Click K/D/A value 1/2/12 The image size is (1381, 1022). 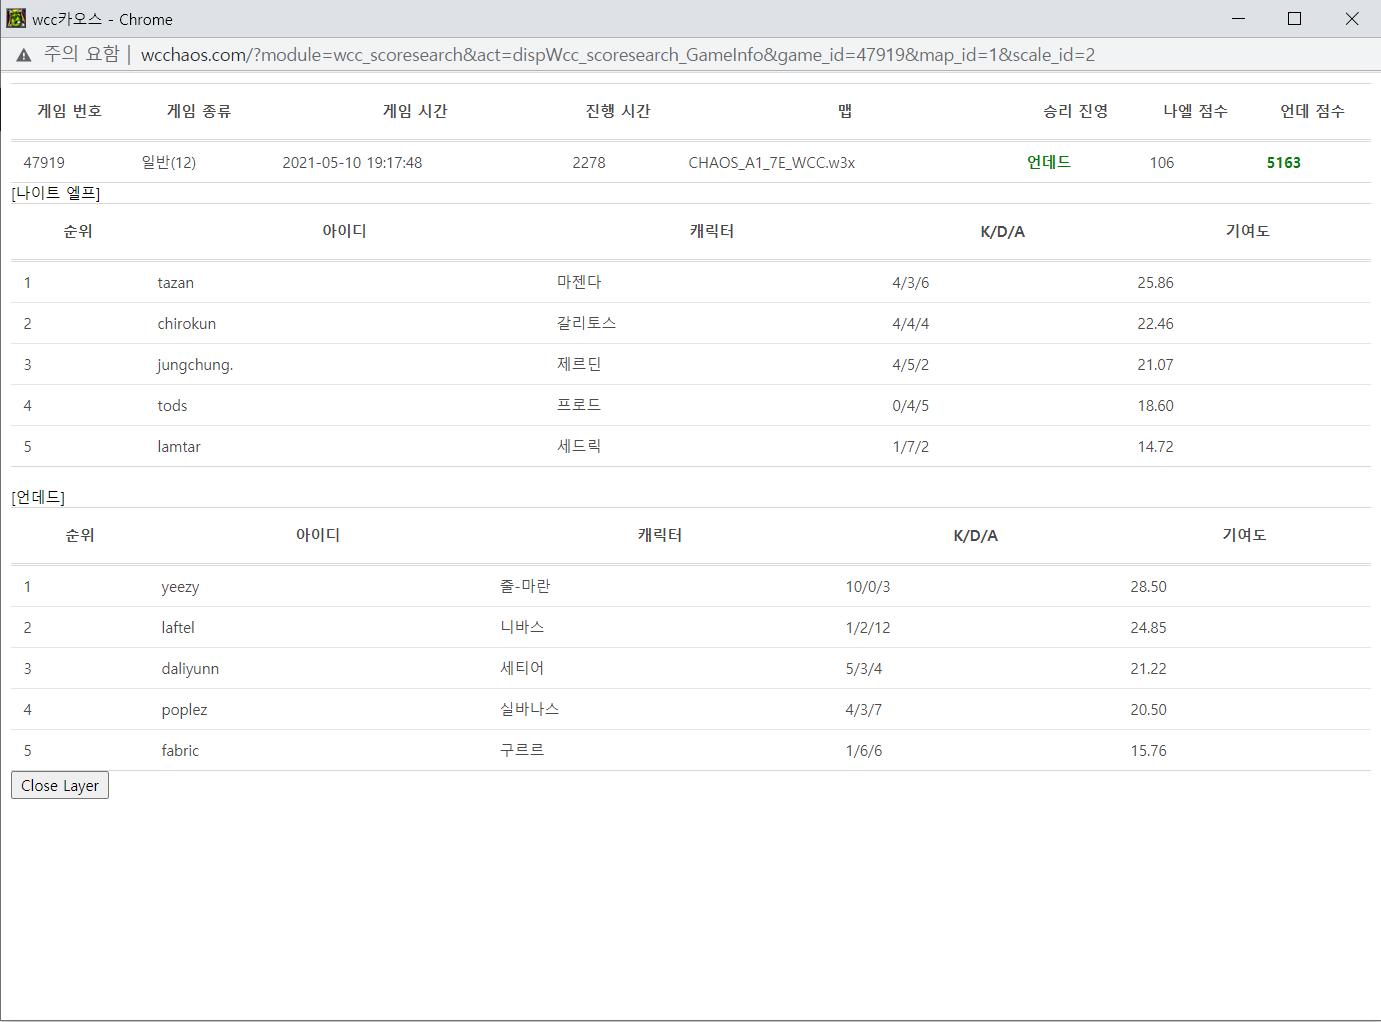pyautogui.click(x=868, y=627)
